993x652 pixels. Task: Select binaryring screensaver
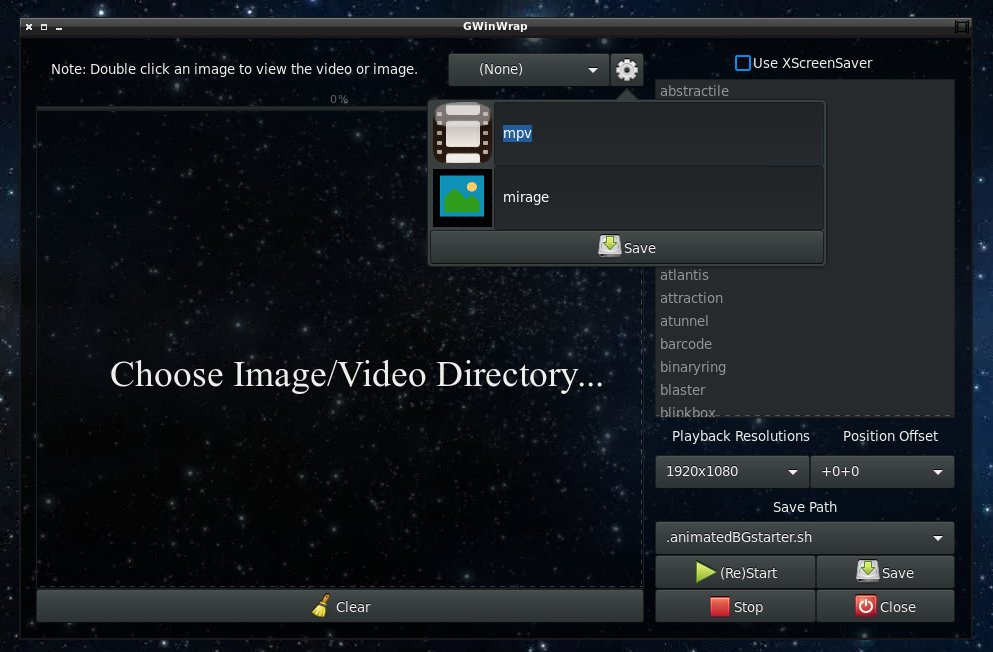pyautogui.click(x=804, y=367)
